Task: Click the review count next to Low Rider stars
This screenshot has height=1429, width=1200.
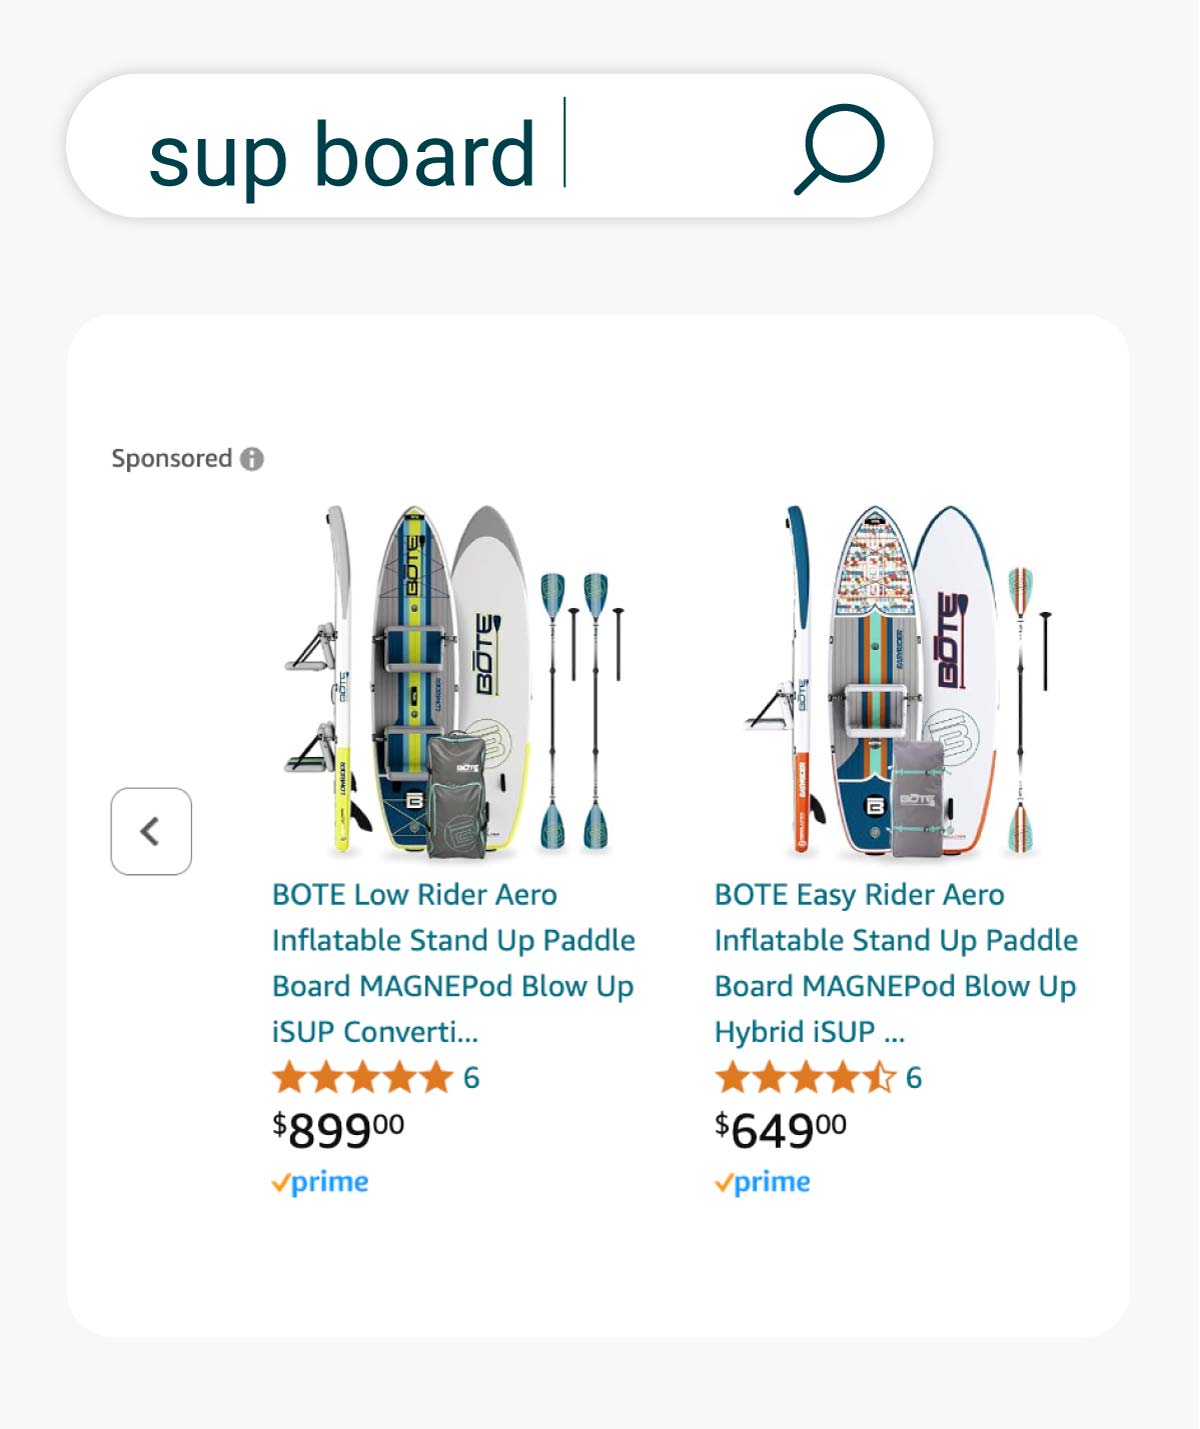Action: (471, 1078)
